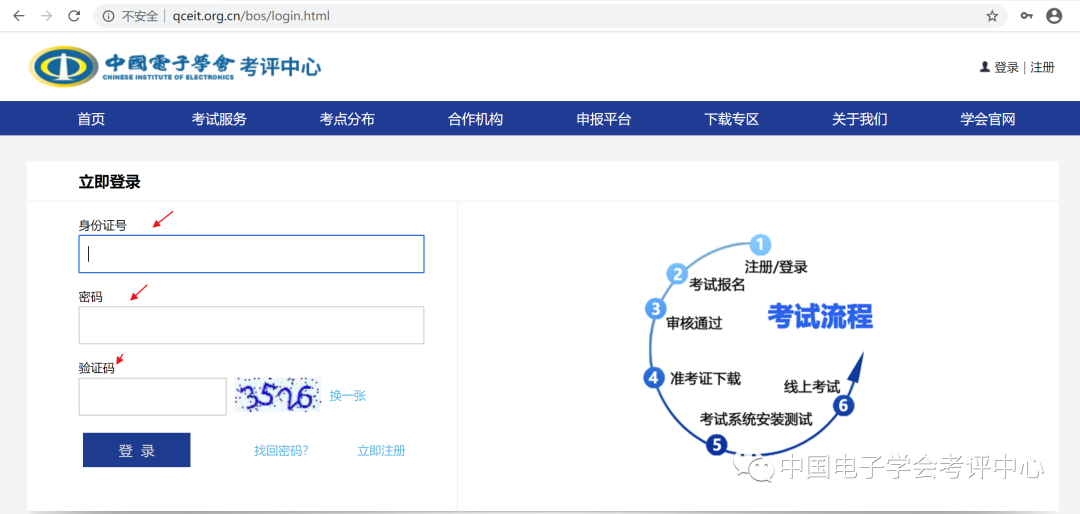The image size is (1080, 514).
Task: Click the 审核通过 step text
Action: coord(694,323)
